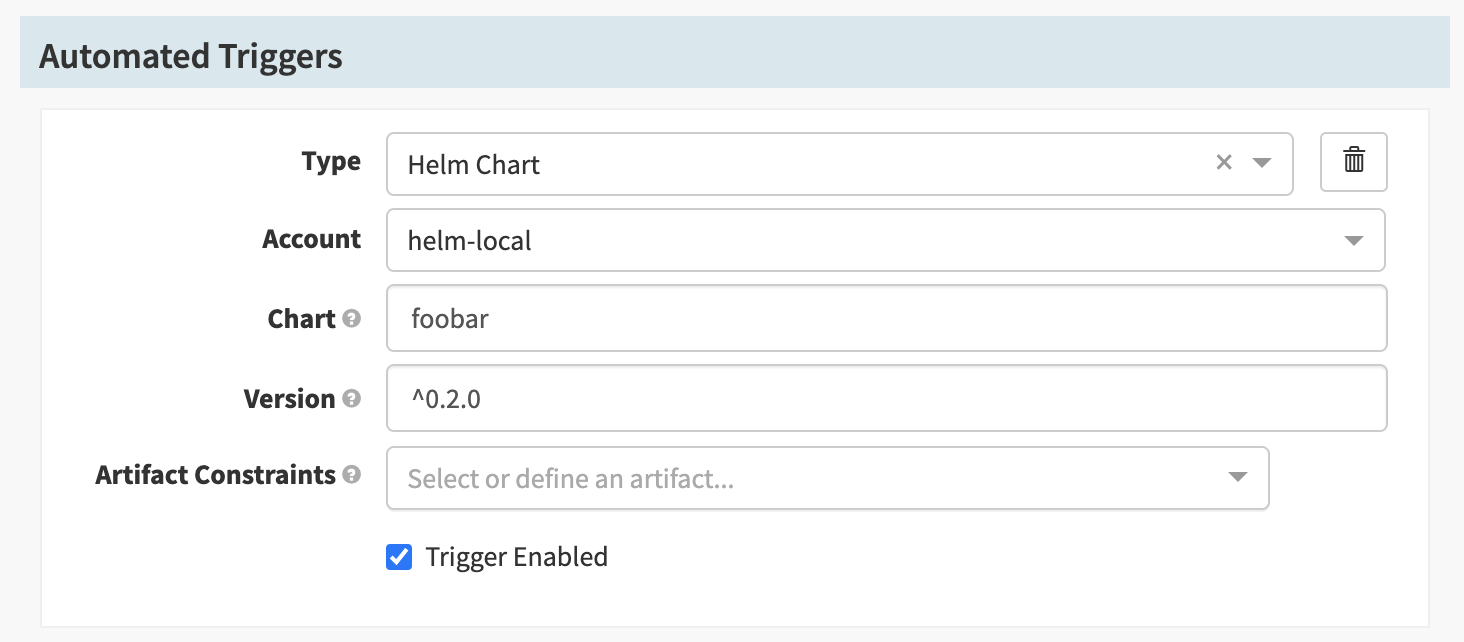Toggle the Trigger Enabled checkbox
This screenshot has height=642, width=1464.
tap(399, 557)
